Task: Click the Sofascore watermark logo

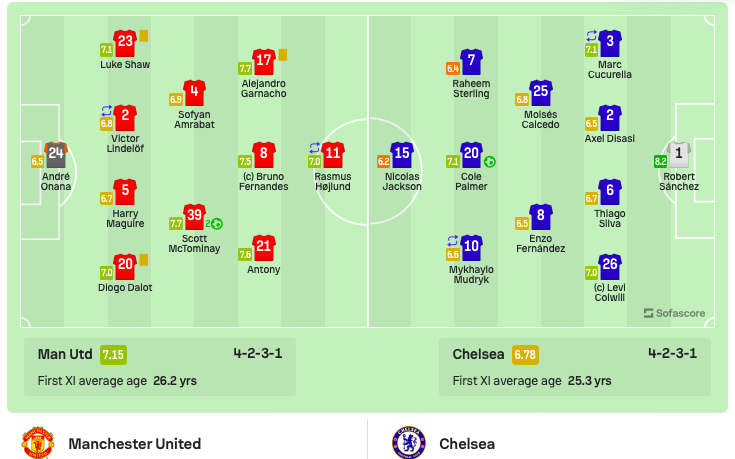Action: tap(674, 313)
